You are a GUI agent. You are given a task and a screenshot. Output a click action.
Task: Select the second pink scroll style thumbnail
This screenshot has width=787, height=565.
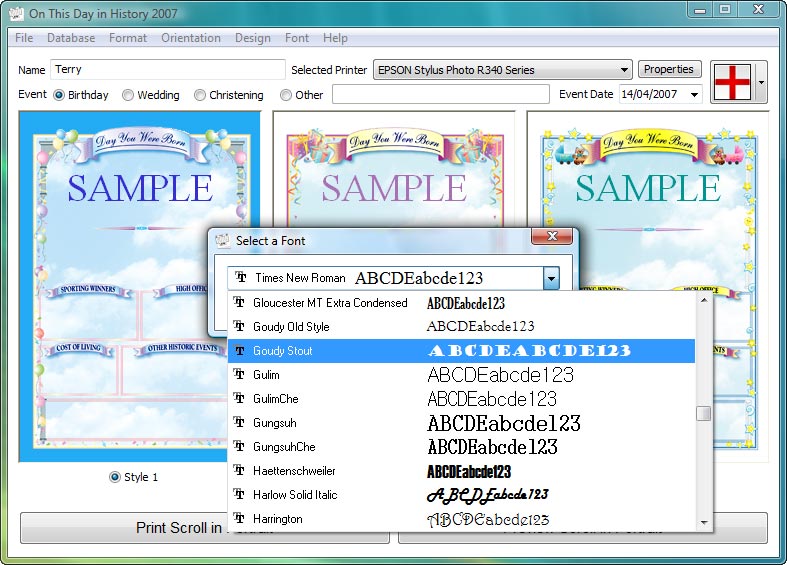[394, 171]
